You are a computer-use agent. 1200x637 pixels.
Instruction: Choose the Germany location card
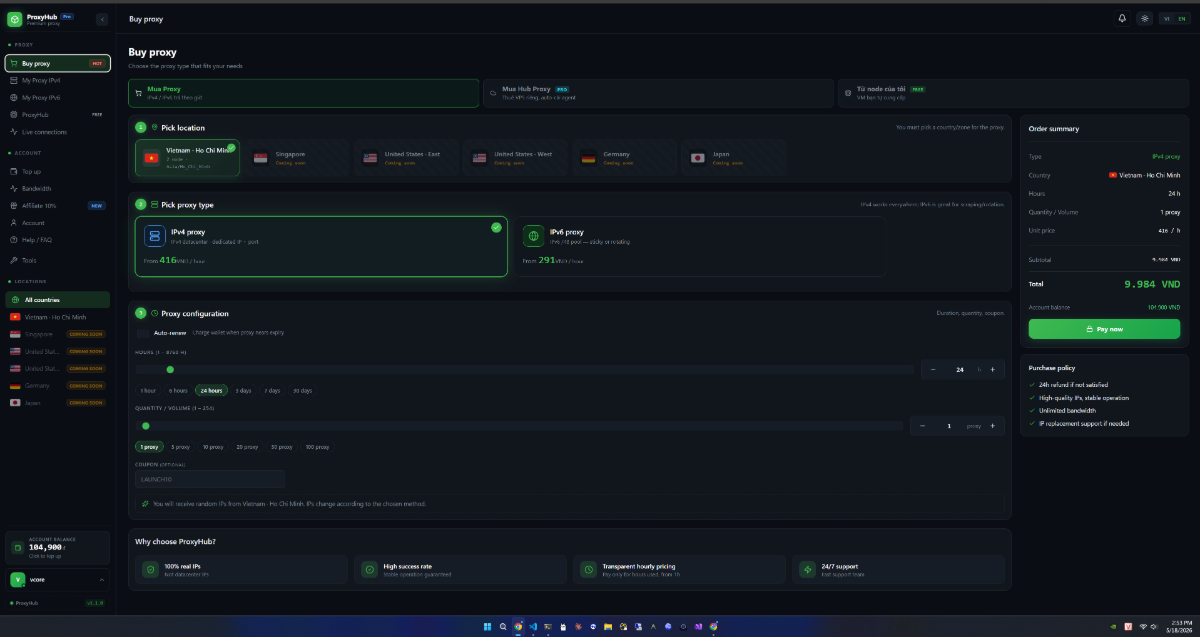[x=625, y=158]
